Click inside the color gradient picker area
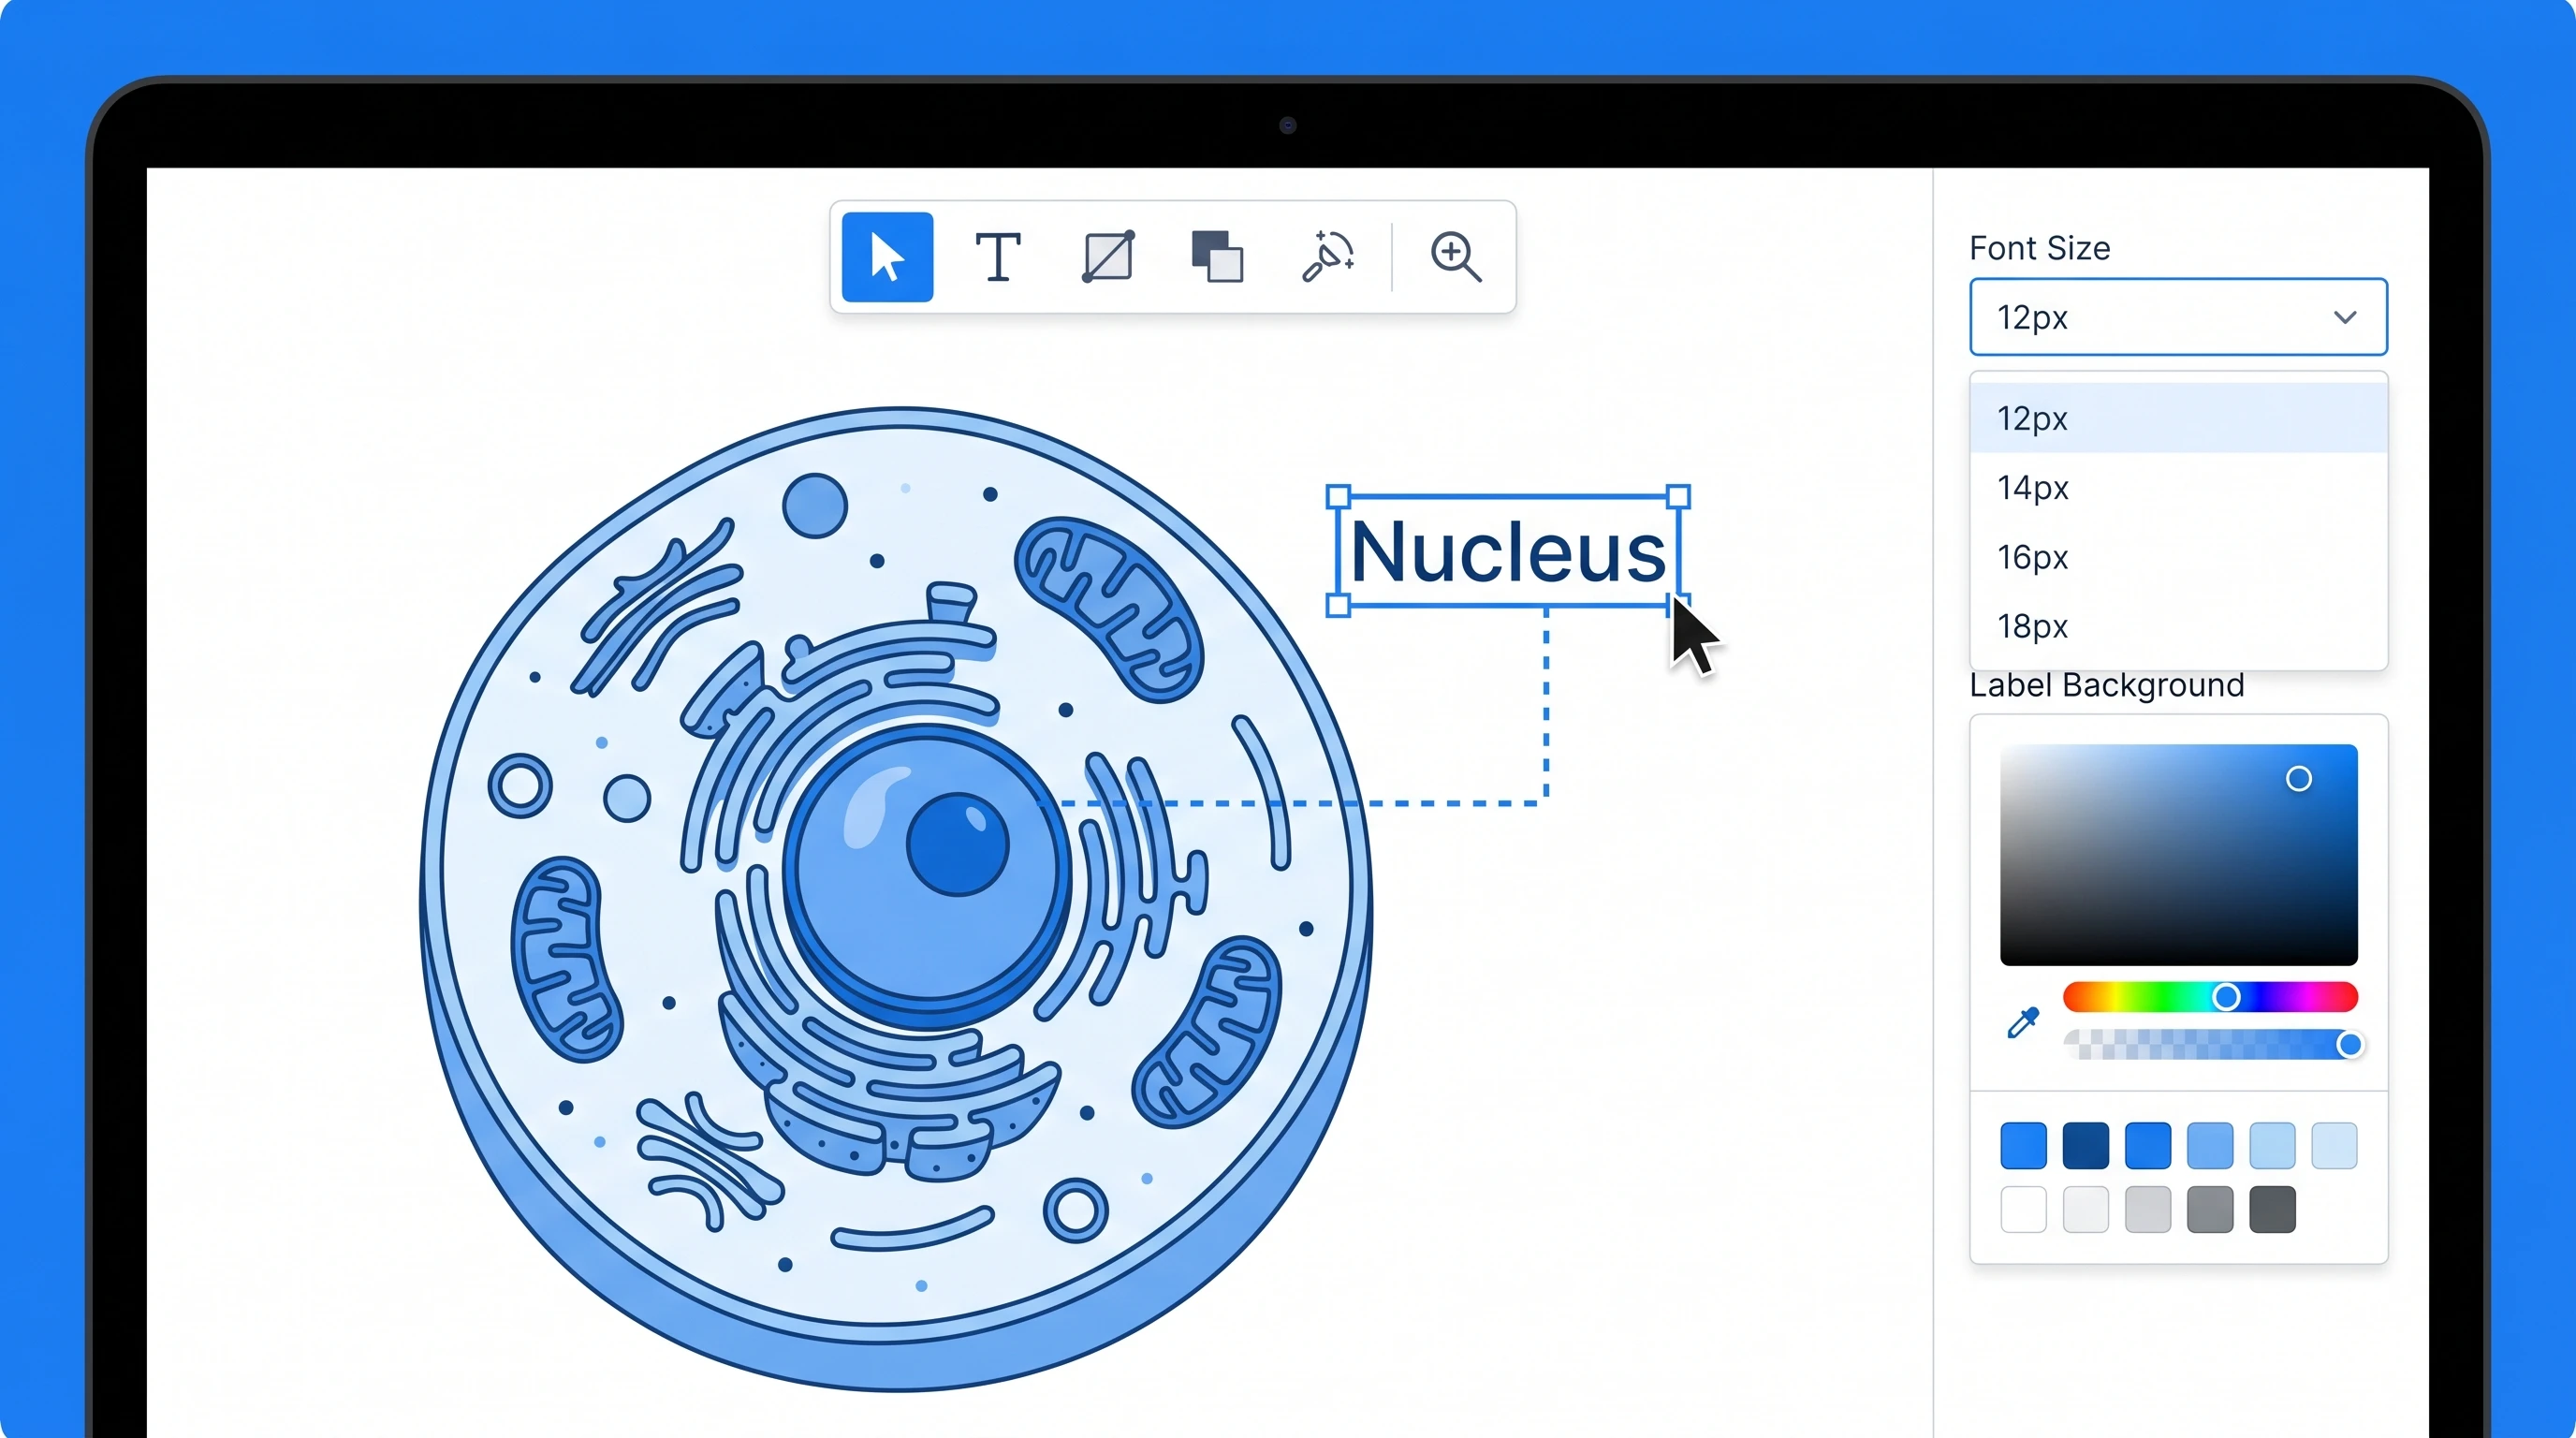Screen dimensions: 2576x1438 tap(2178, 855)
